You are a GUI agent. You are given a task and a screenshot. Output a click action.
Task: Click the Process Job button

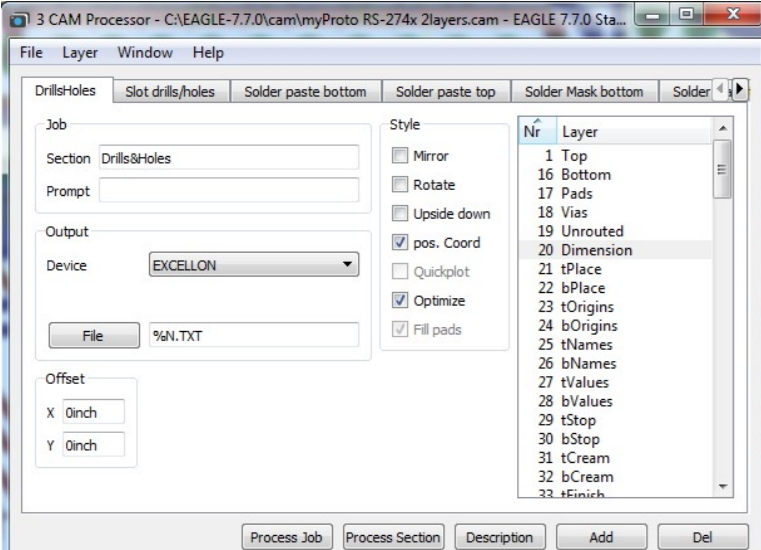(x=286, y=537)
